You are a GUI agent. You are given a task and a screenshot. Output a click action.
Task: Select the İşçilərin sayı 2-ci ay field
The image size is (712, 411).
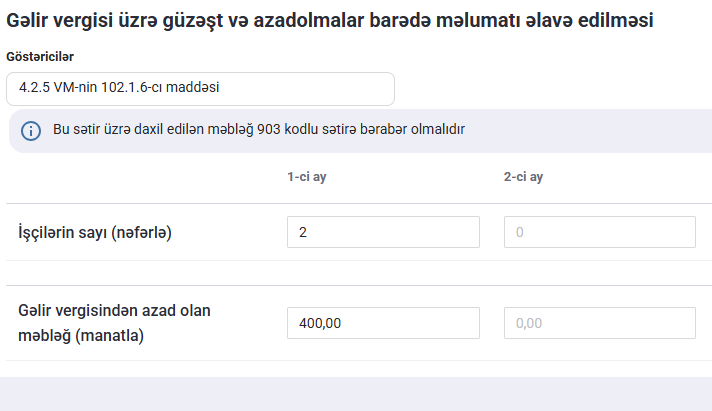point(599,233)
